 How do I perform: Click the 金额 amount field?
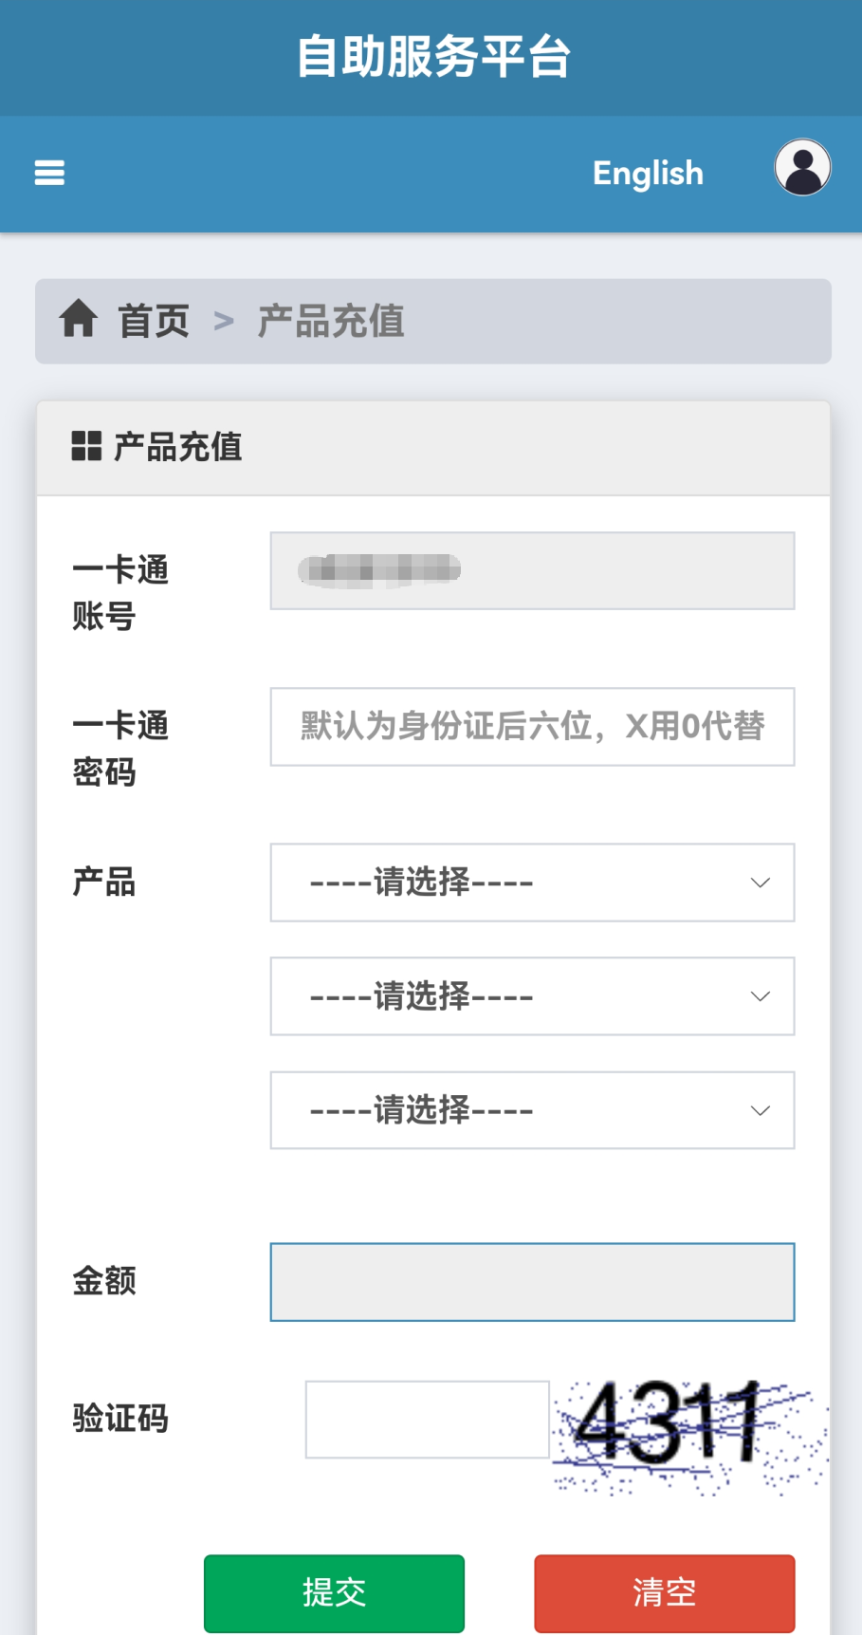point(532,1282)
